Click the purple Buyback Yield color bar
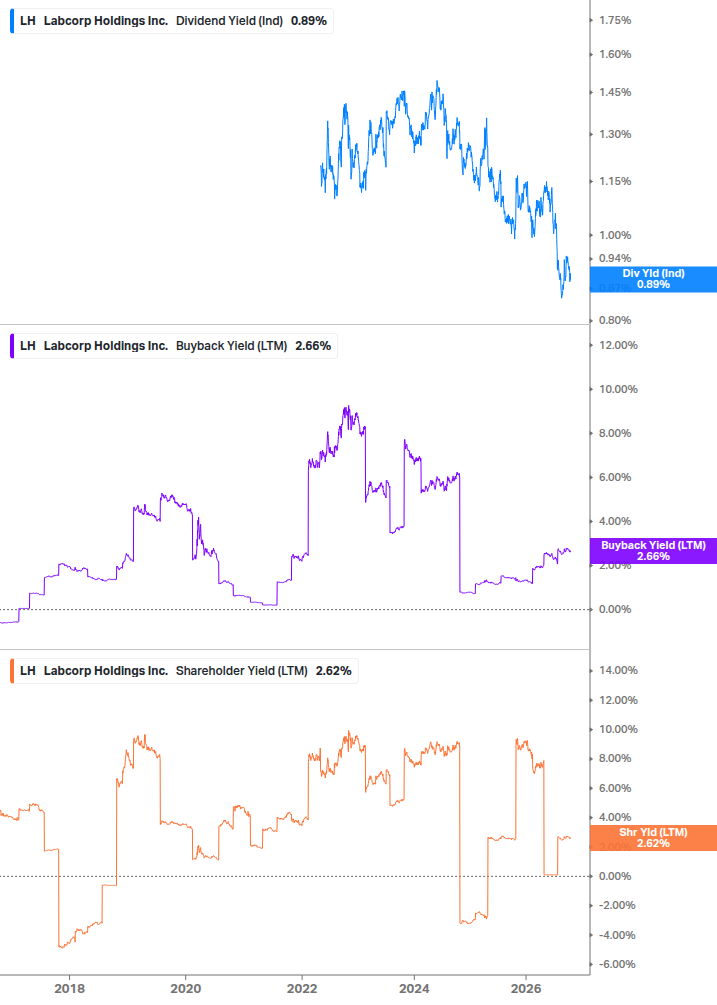The height and width of the screenshot is (1005, 717). click(12, 346)
